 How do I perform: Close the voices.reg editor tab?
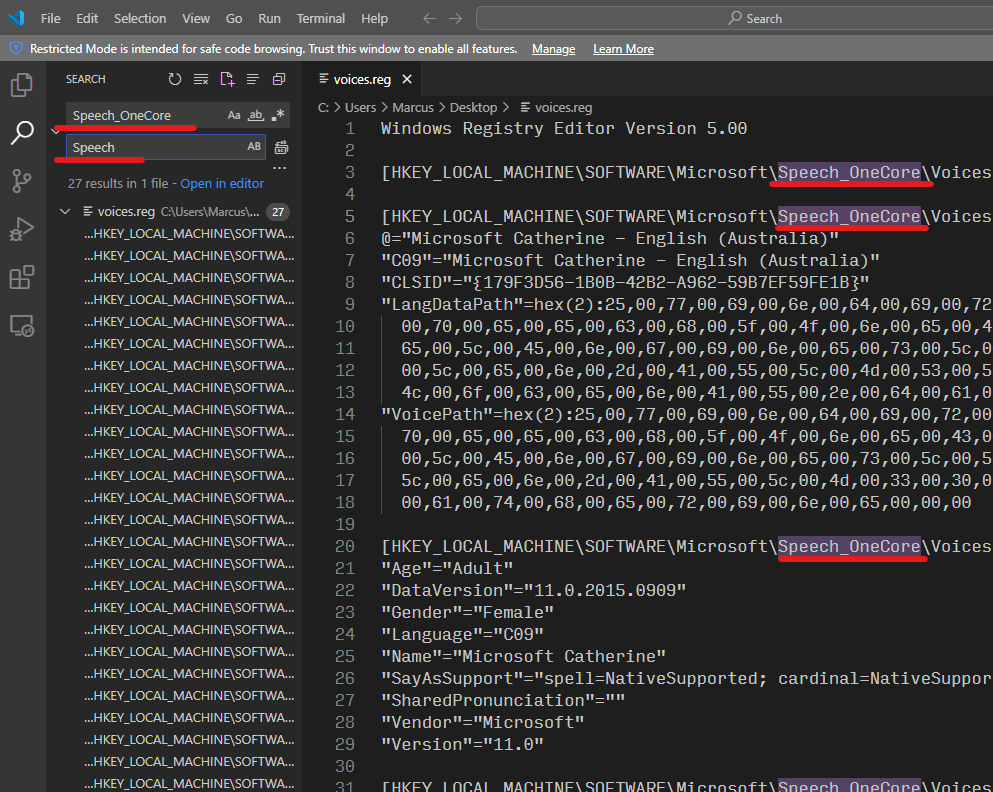tap(407, 79)
